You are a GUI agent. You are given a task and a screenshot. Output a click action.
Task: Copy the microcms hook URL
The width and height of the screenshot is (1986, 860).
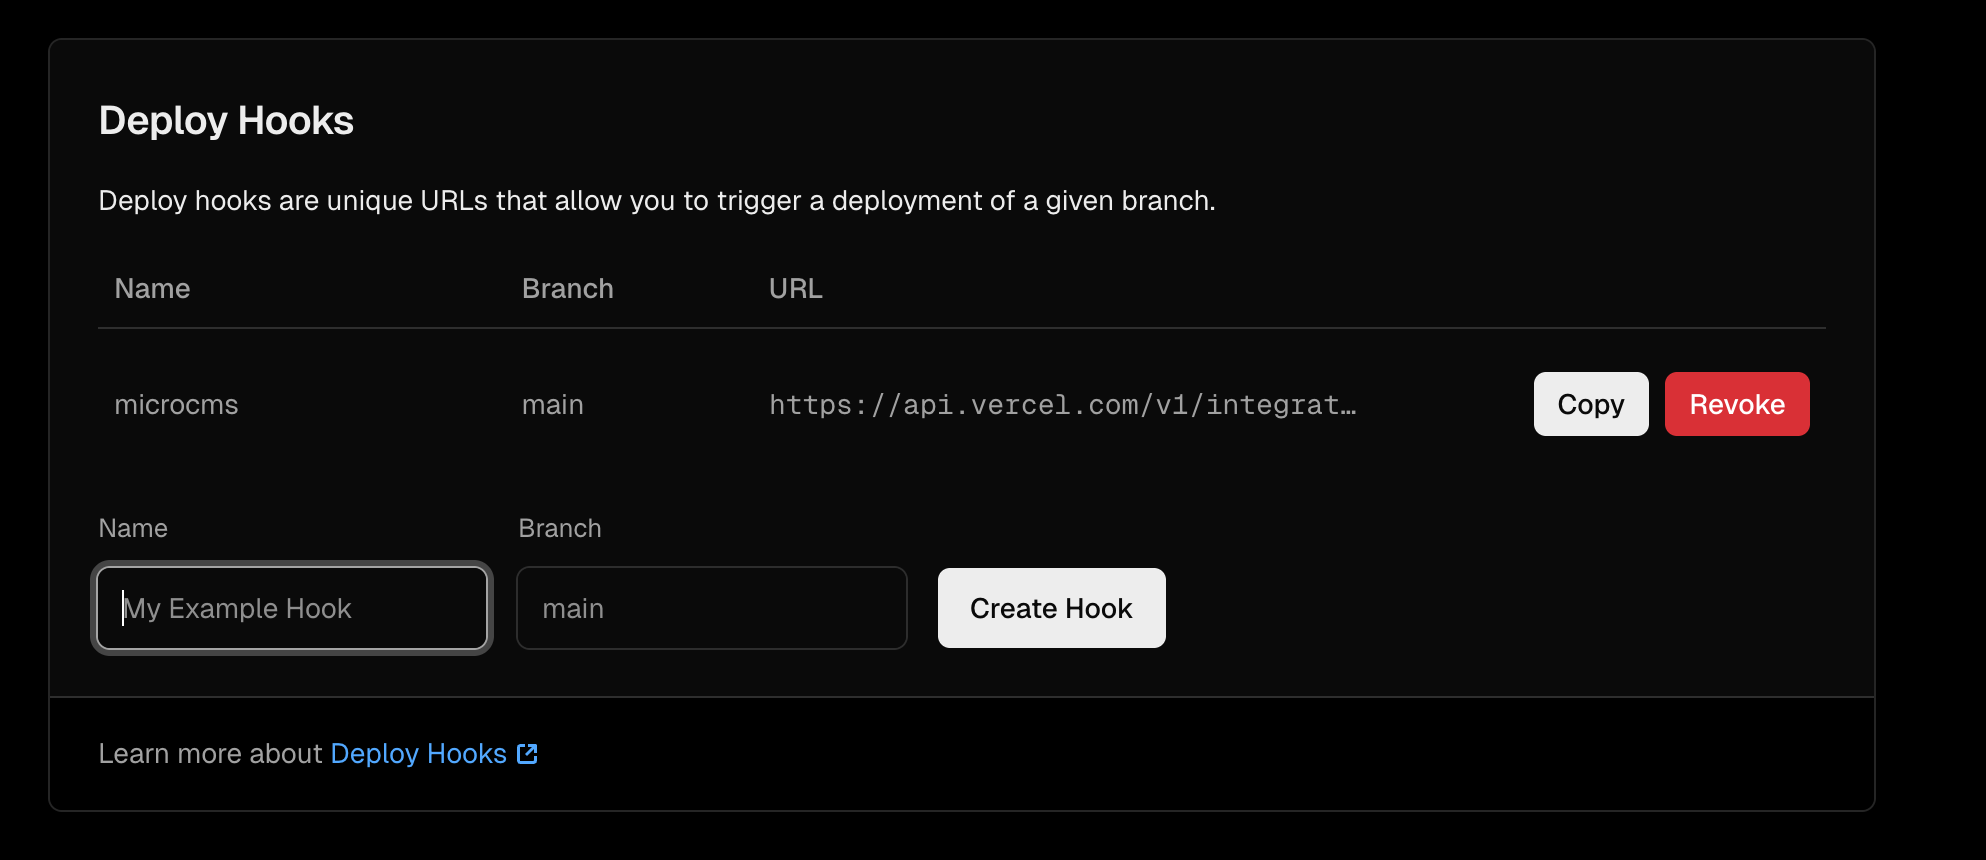click(1590, 404)
